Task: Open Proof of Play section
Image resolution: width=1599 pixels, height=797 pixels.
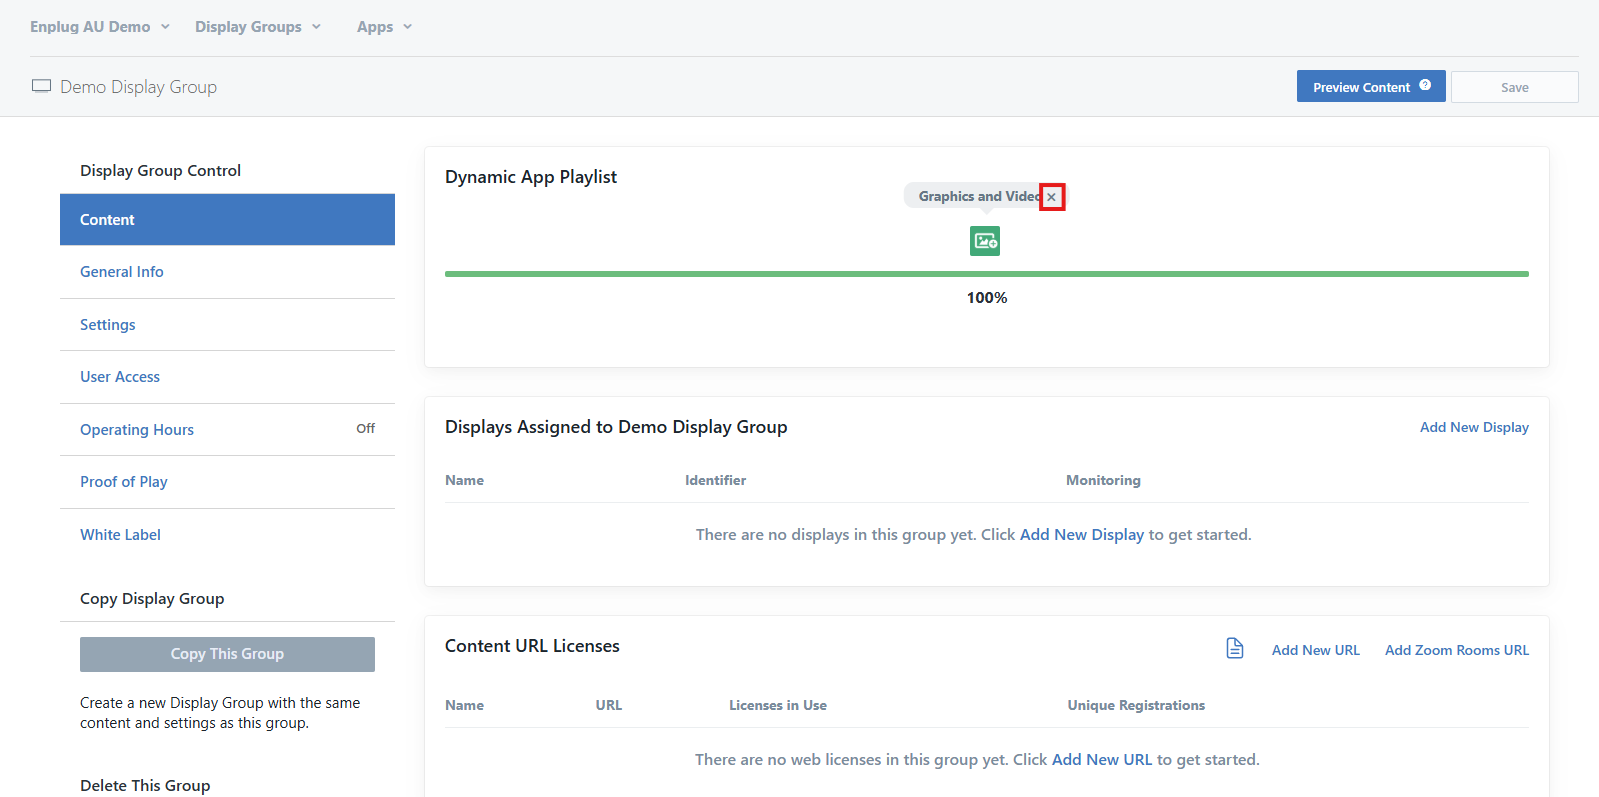Action: click(x=124, y=482)
